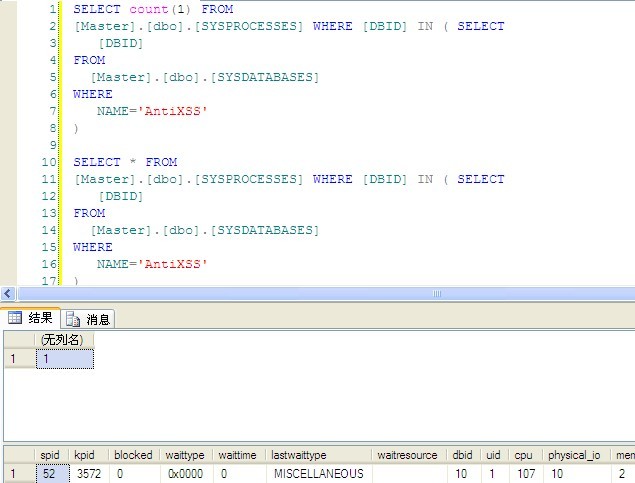Select the dbid cell showing 10
The height and width of the screenshot is (483, 635).
(464, 473)
